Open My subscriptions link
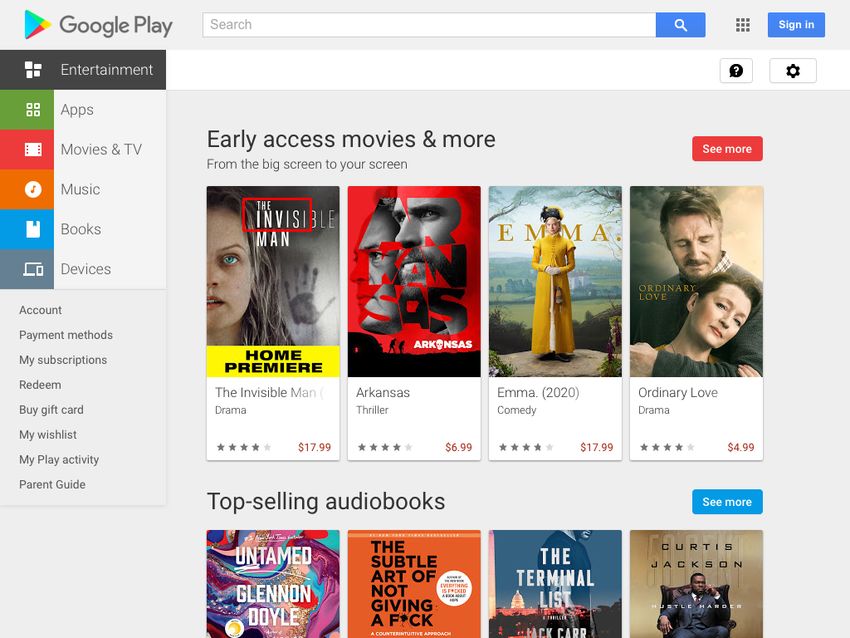Image resolution: width=850 pixels, height=638 pixels. (63, 360)
